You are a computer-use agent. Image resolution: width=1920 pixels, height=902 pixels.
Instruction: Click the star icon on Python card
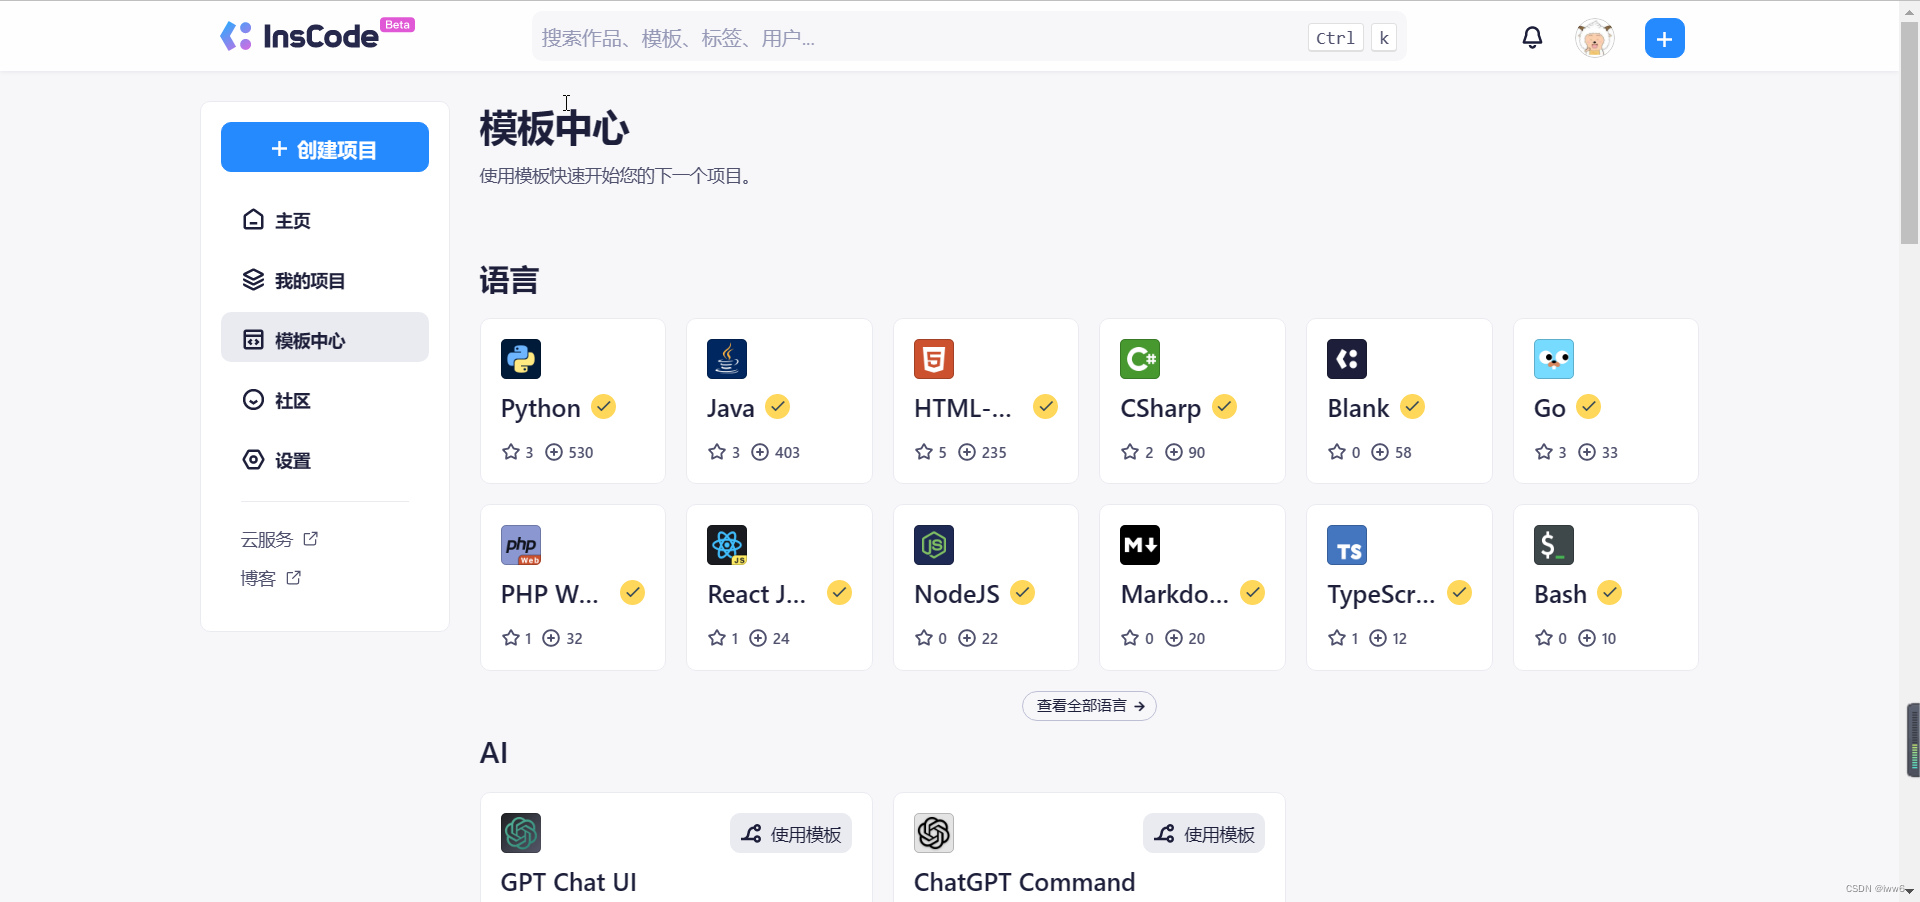(x=511, y=452)
